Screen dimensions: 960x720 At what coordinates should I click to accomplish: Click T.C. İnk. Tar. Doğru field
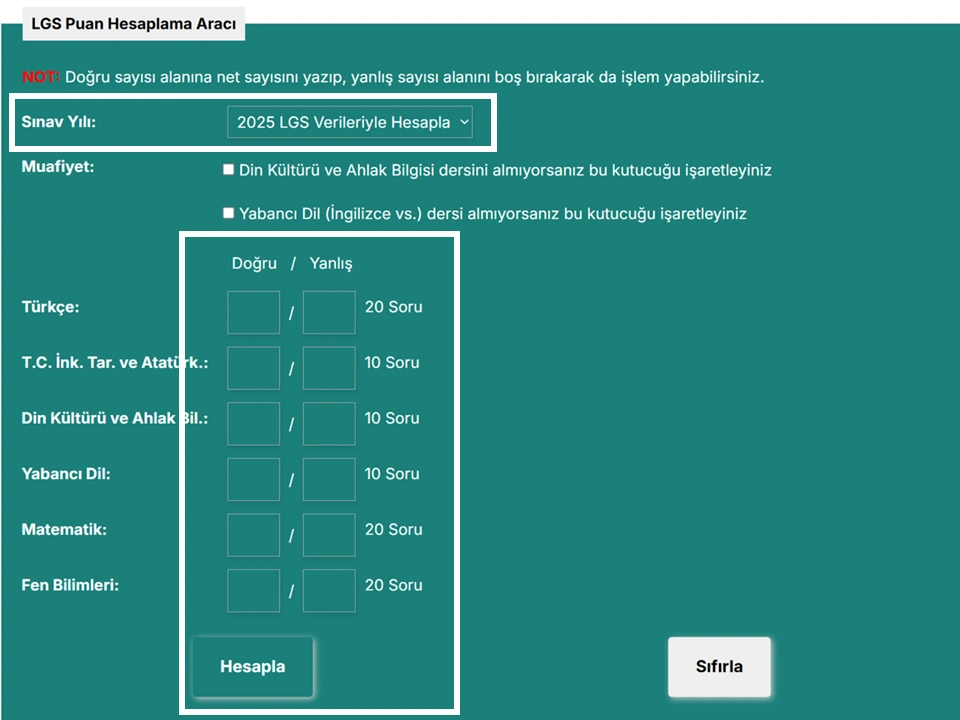(x=253, y=368)
